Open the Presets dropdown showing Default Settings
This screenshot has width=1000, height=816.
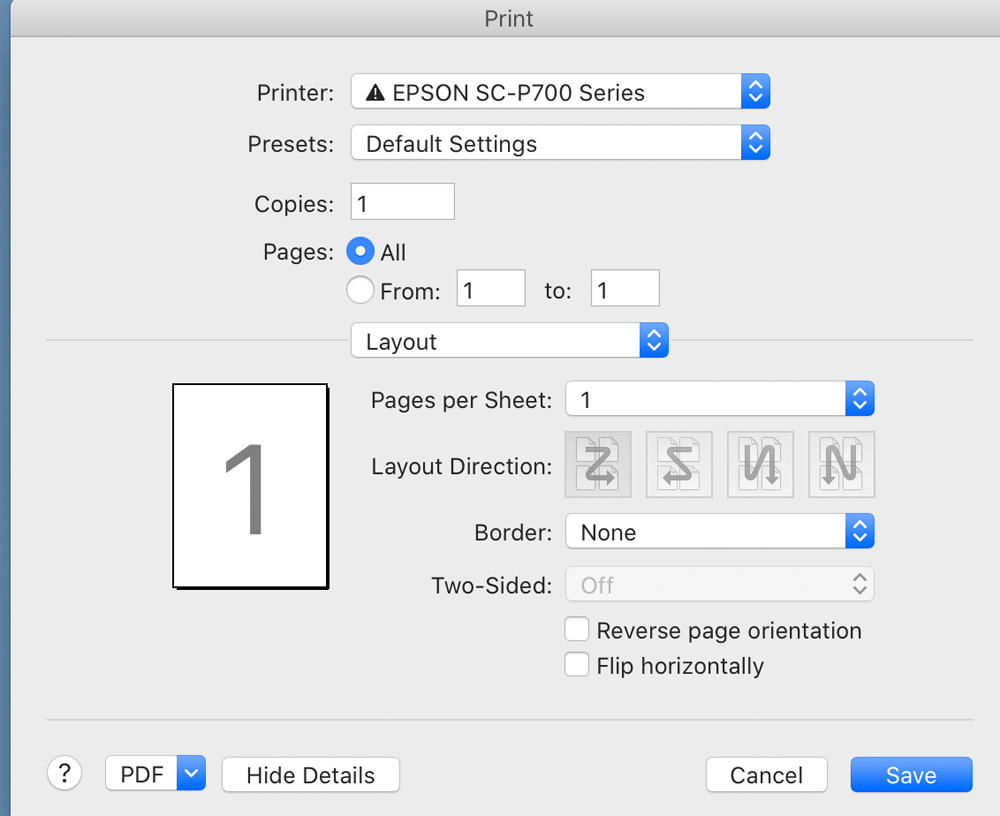[560, 144]
